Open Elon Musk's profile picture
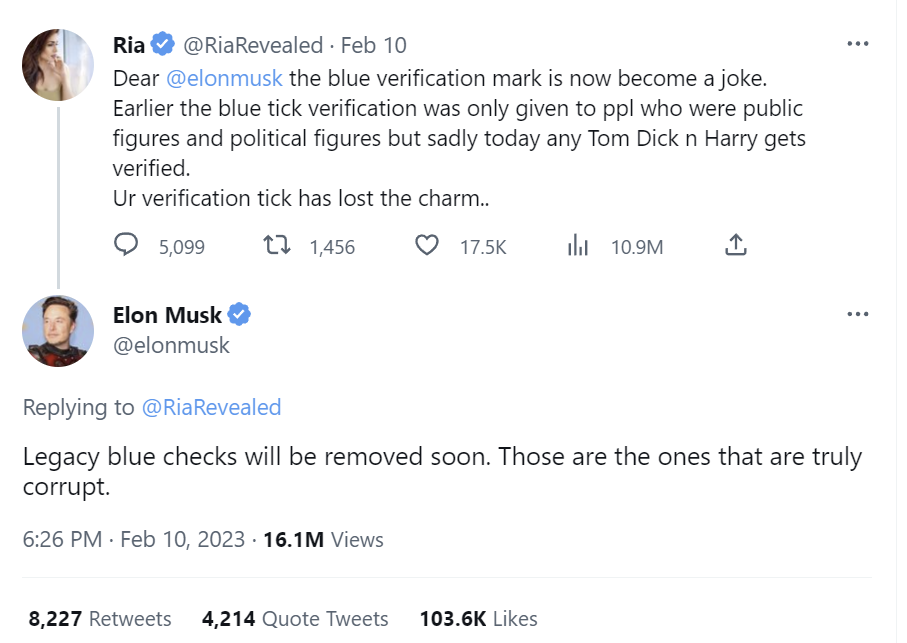 point(58,332)
